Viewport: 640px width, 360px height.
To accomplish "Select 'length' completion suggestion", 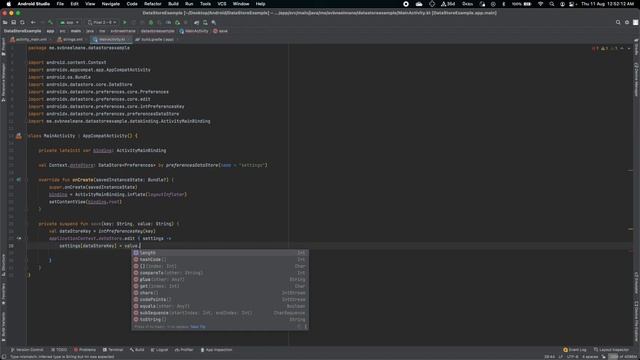I will tap(220, 253).
